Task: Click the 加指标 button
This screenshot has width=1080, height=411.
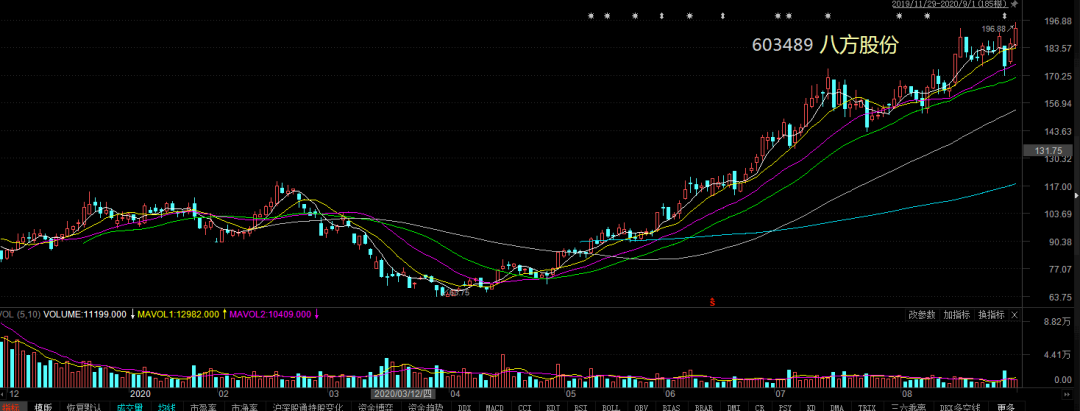Action: coord(957,315)
